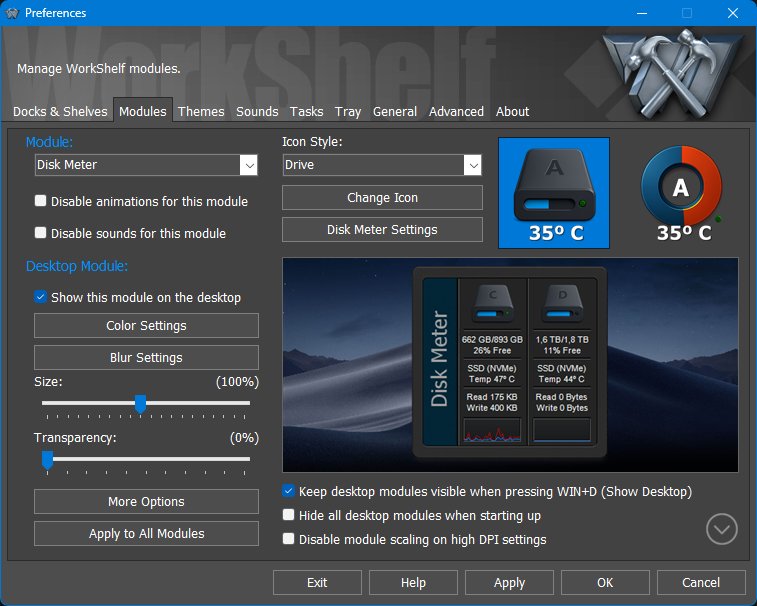Confirm with the OK button
The image size is (757, 606).
(605, 582)
